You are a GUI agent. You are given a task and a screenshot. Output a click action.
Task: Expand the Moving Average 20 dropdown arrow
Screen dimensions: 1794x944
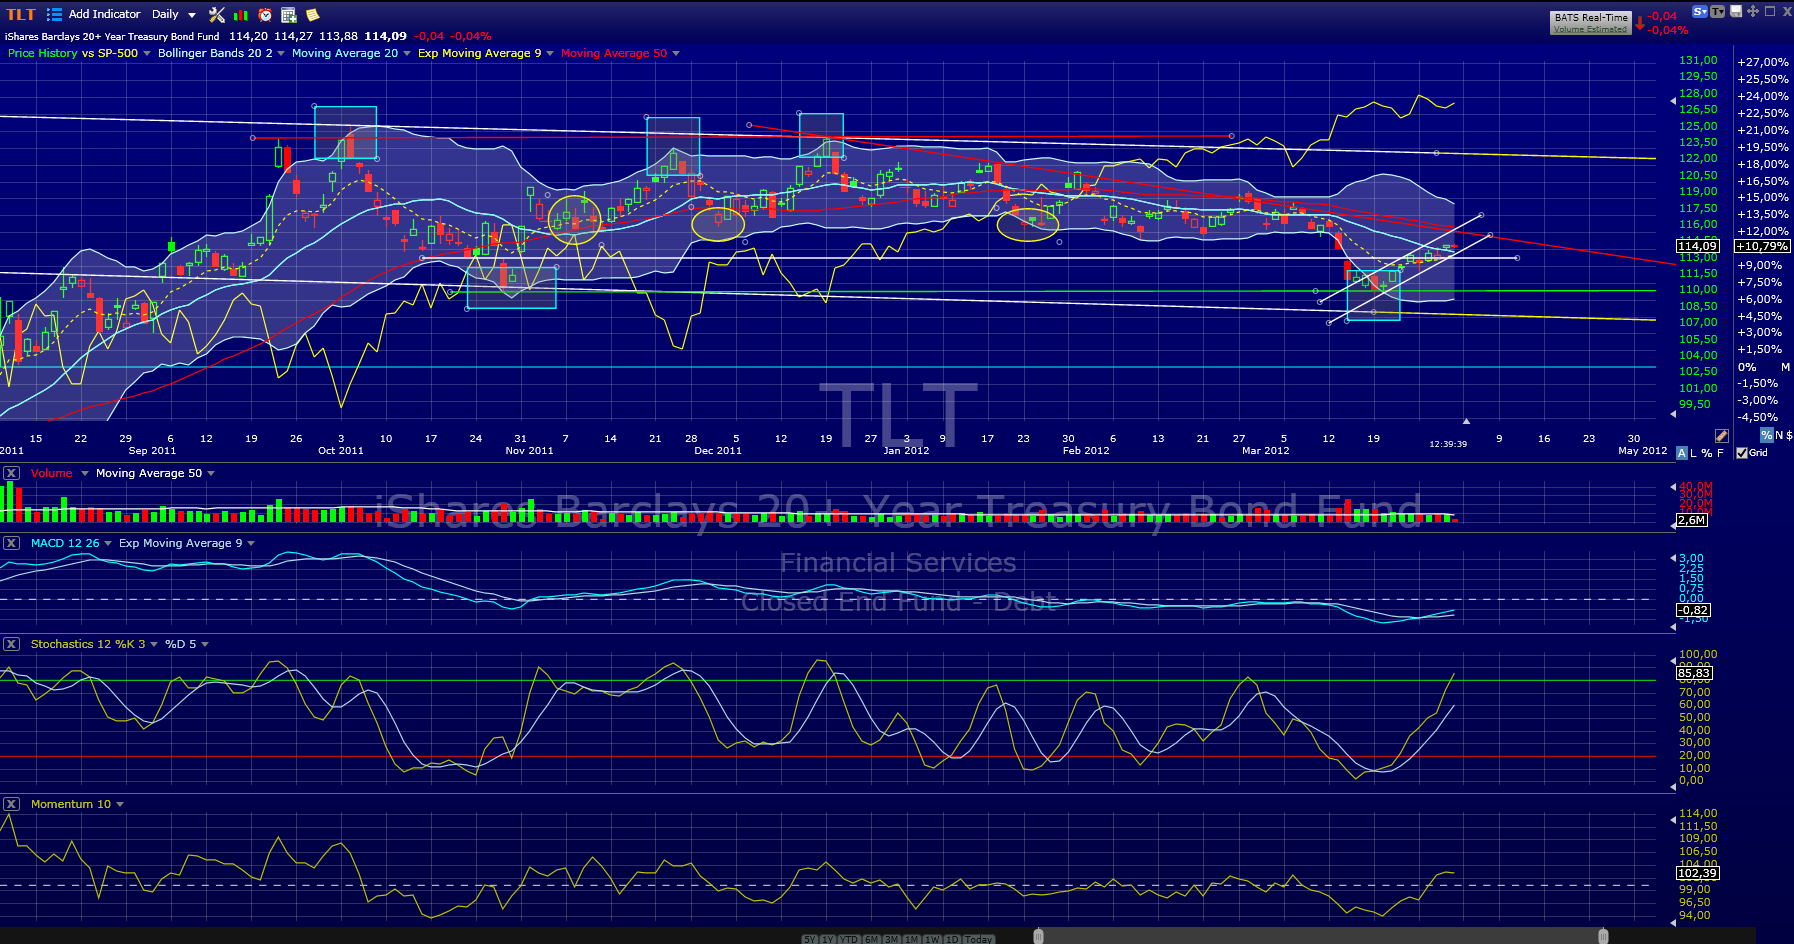407,53
